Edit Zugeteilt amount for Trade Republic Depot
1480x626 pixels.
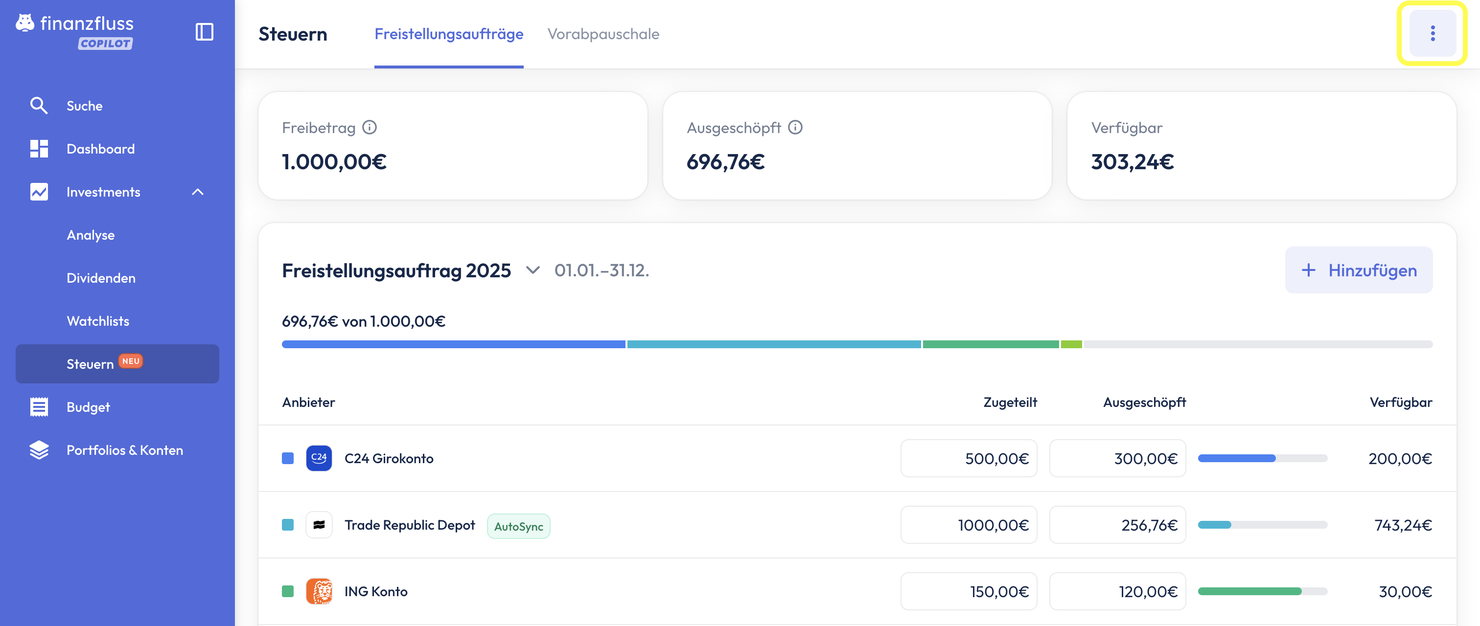point(968,525)
